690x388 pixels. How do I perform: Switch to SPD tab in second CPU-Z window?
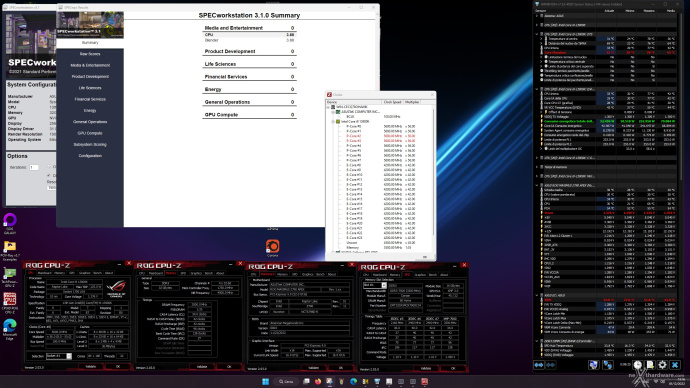(x=183, y=273)
